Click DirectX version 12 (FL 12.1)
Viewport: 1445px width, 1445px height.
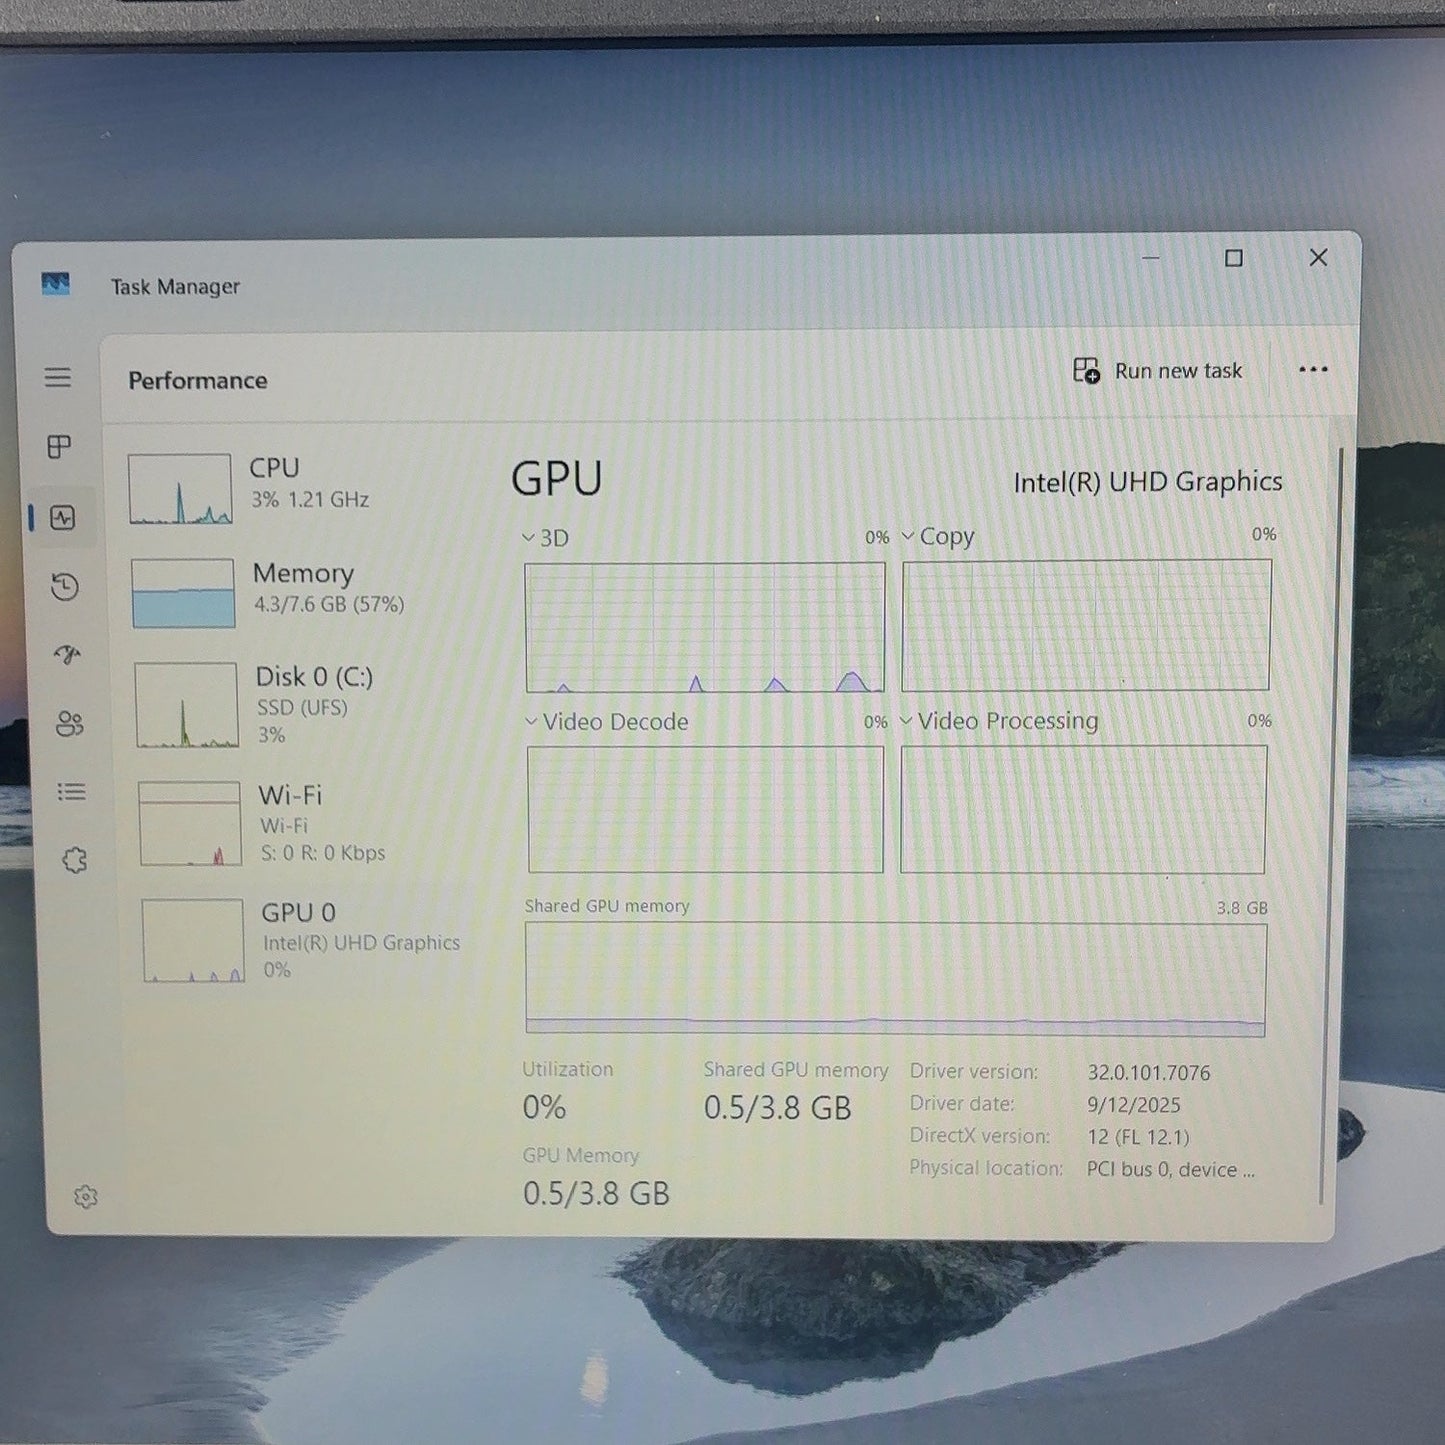(x=1138, y=1137)
